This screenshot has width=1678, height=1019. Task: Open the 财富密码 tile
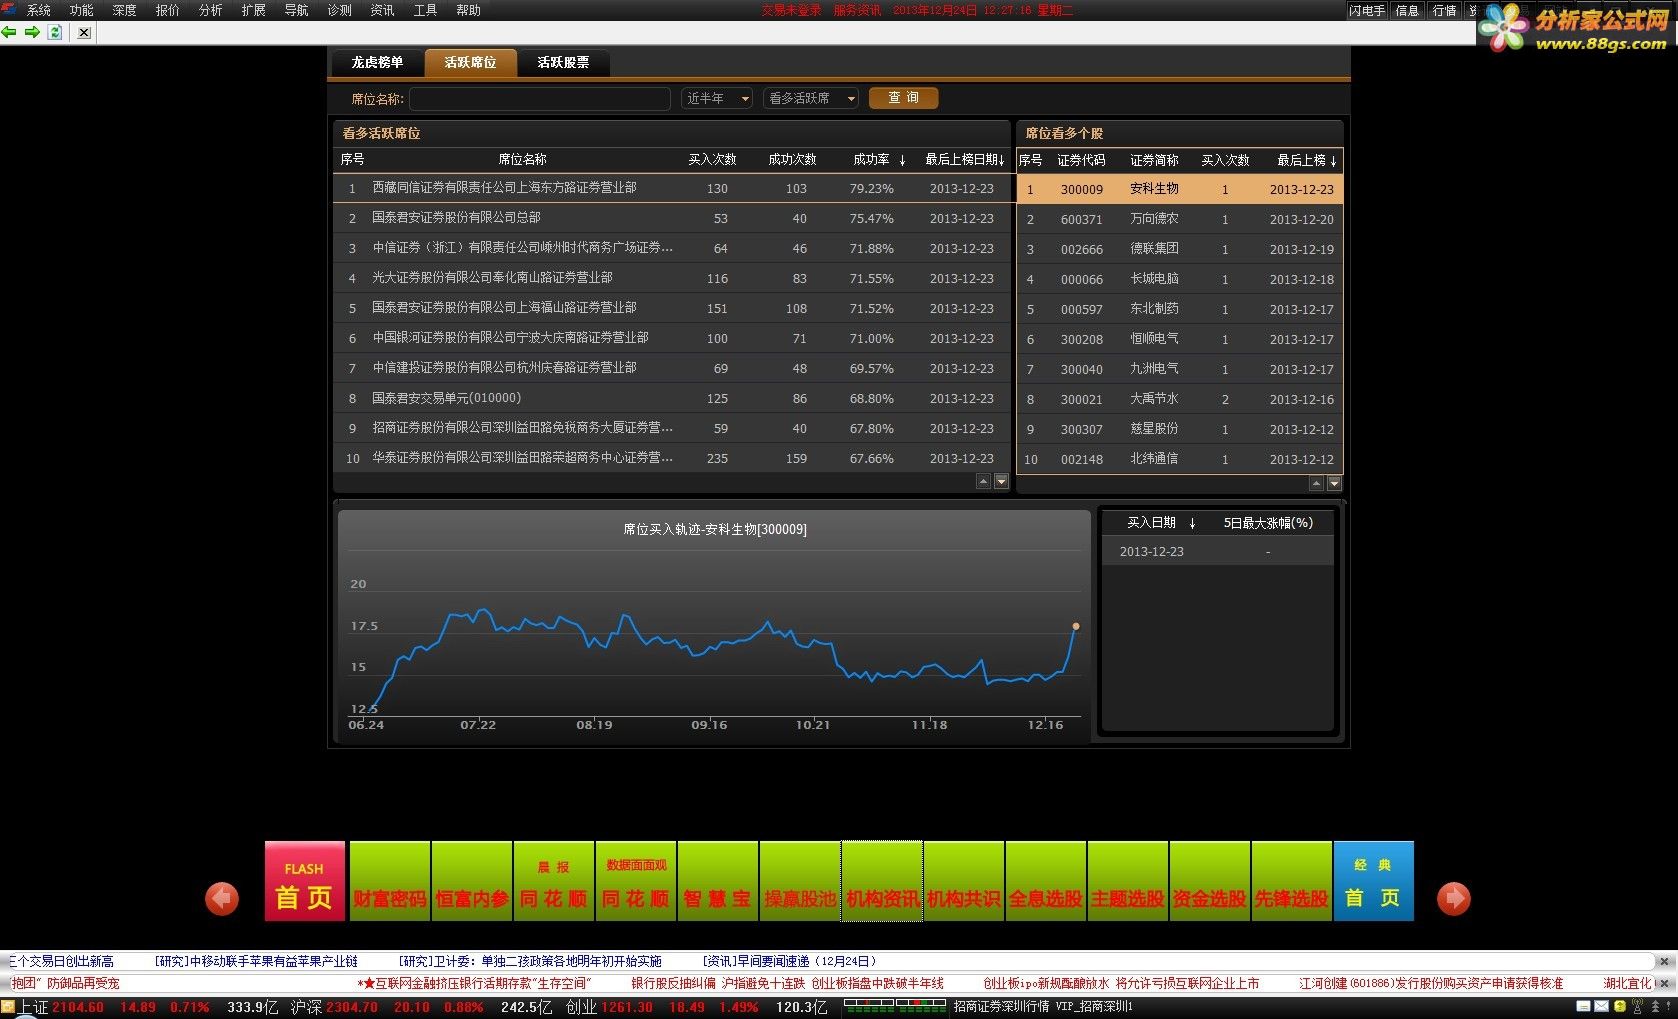point(390,881)
